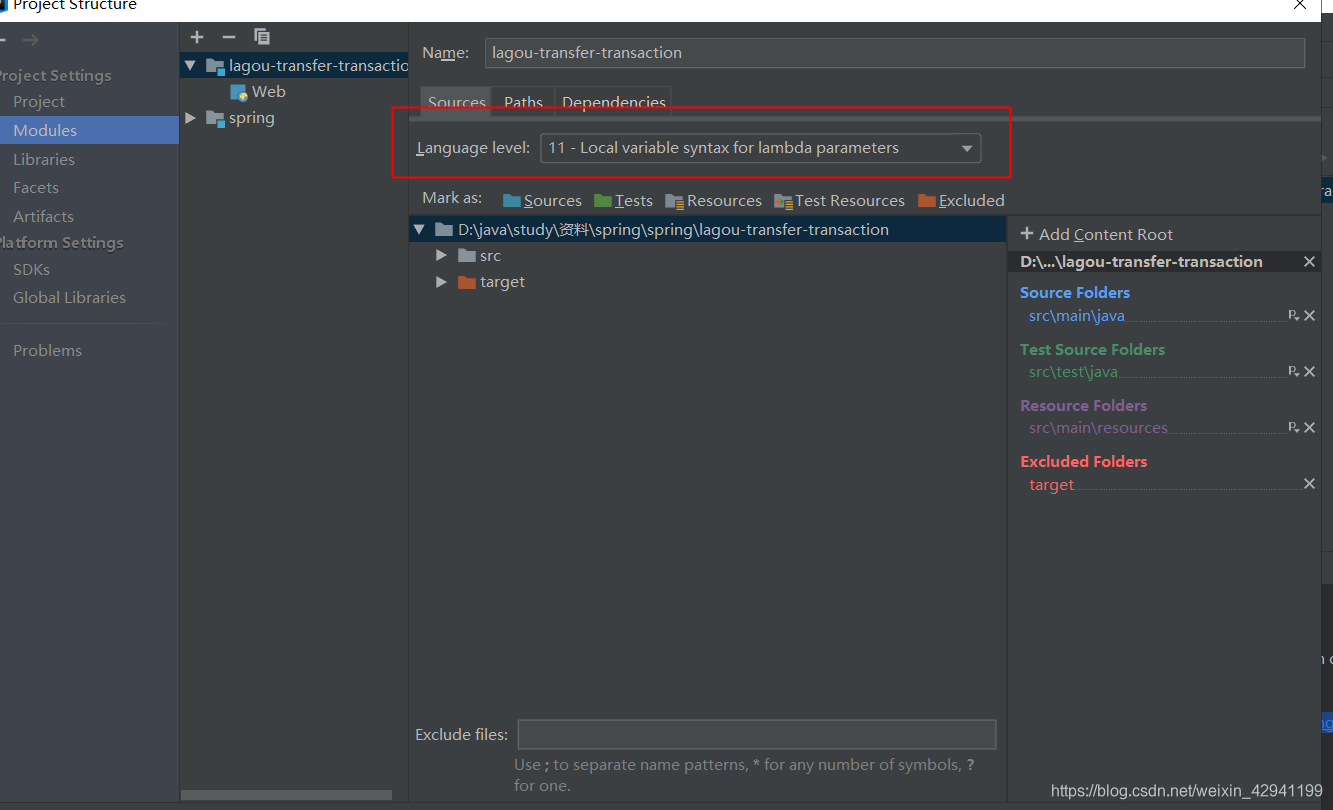This screenshot has width=1333, height=810.
Task: Close the Project Structure dialog
Action: [1300, 5]
